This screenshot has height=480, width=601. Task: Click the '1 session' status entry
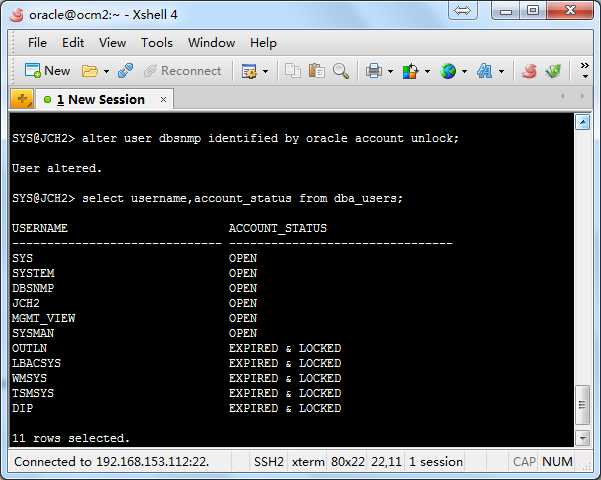[x=436, y=462]
